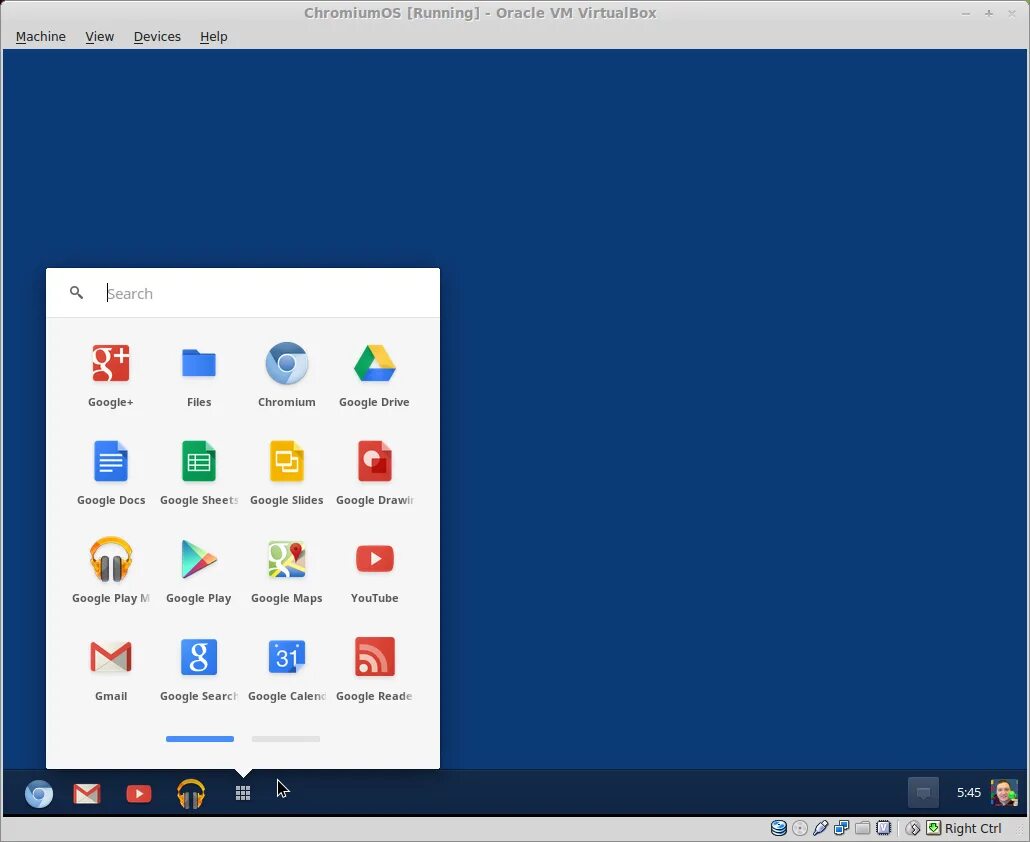Image resolution: width=1030 pixels, height=842 pixels.
Task: Maximize the VirtualBox window
Action: point(989,13)
